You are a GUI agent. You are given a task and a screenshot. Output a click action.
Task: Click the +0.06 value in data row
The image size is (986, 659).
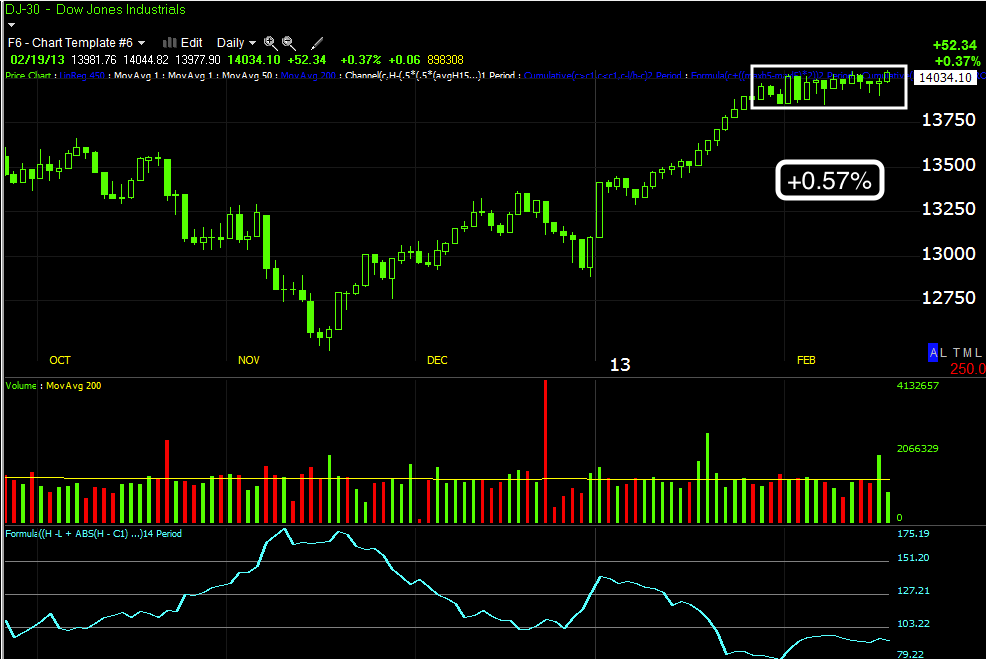pyautogui.click(x=404, y=60)
